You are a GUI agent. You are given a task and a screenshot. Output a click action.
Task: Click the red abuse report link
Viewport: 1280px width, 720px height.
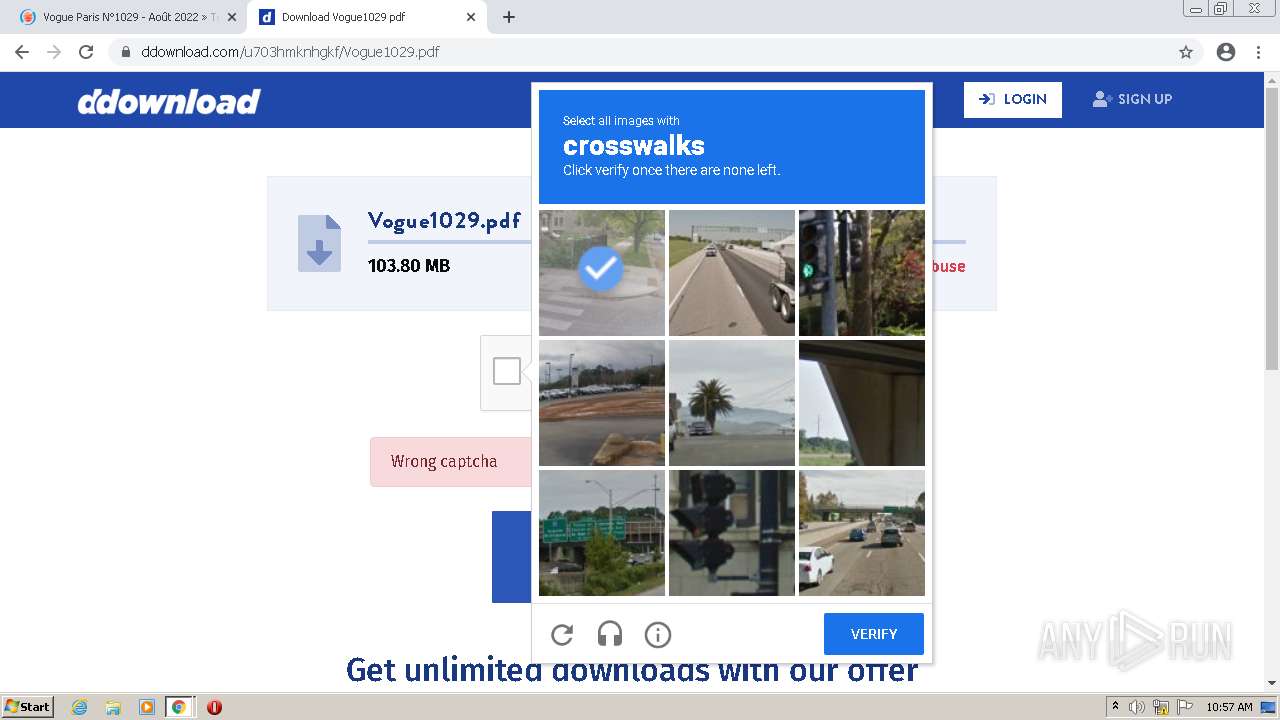(x=948, y=266)
